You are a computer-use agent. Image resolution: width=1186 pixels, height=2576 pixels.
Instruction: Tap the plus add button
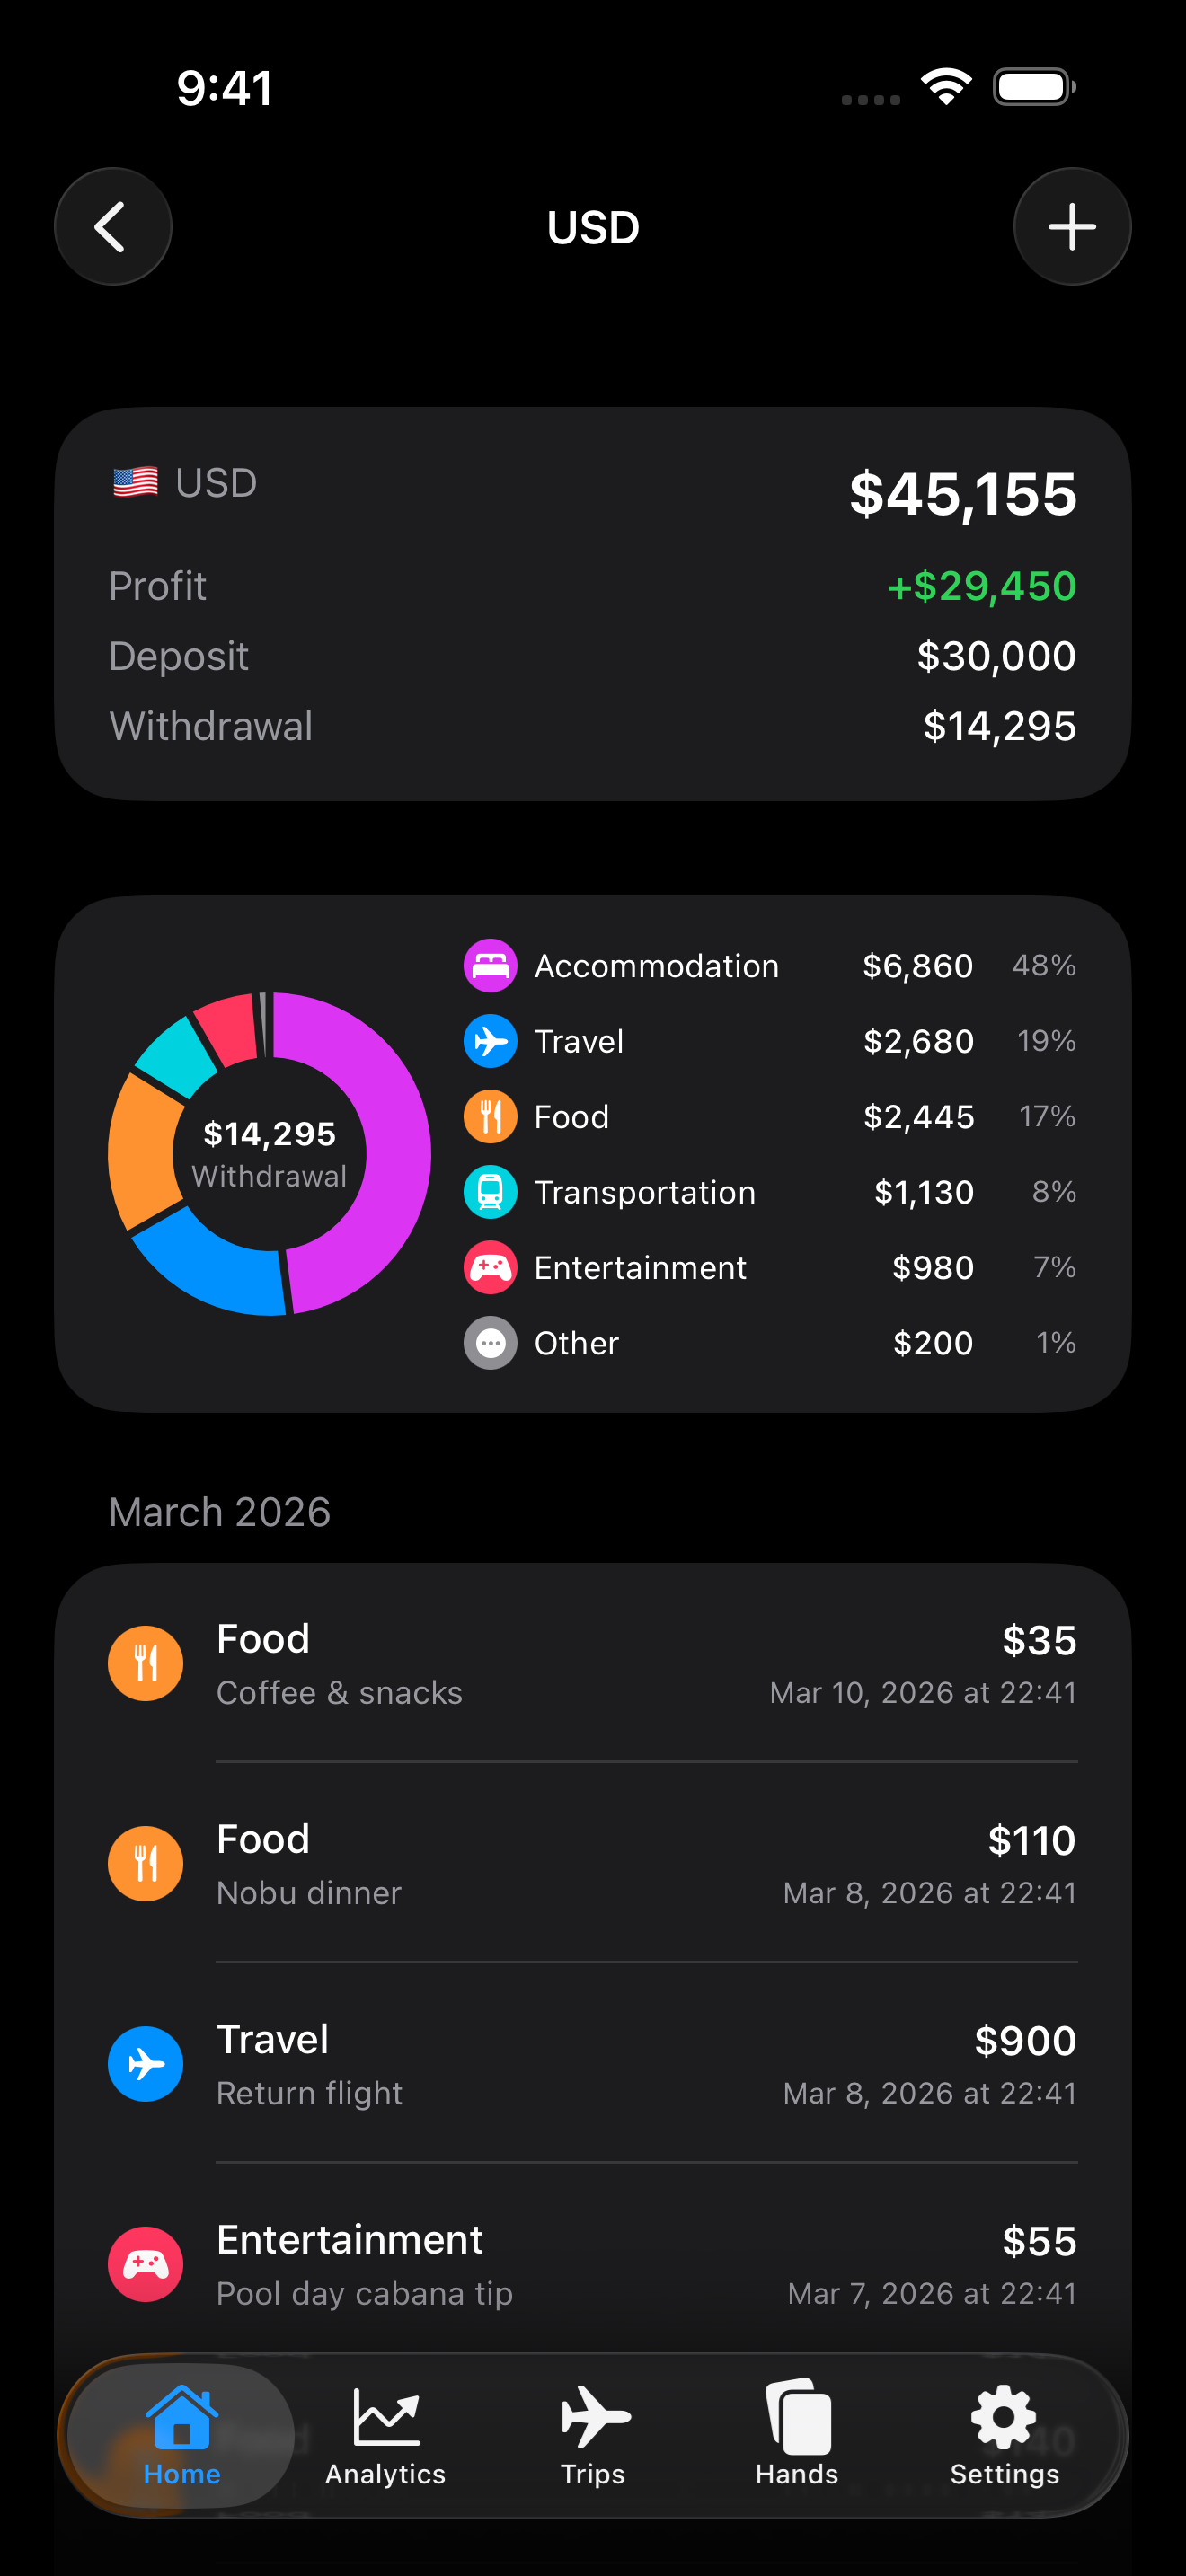pyautogui.click(x=1072, y=227)
